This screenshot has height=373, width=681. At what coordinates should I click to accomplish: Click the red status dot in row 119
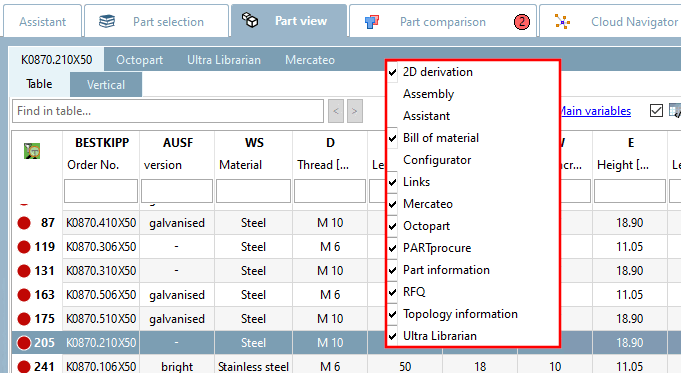coord(24,247)
